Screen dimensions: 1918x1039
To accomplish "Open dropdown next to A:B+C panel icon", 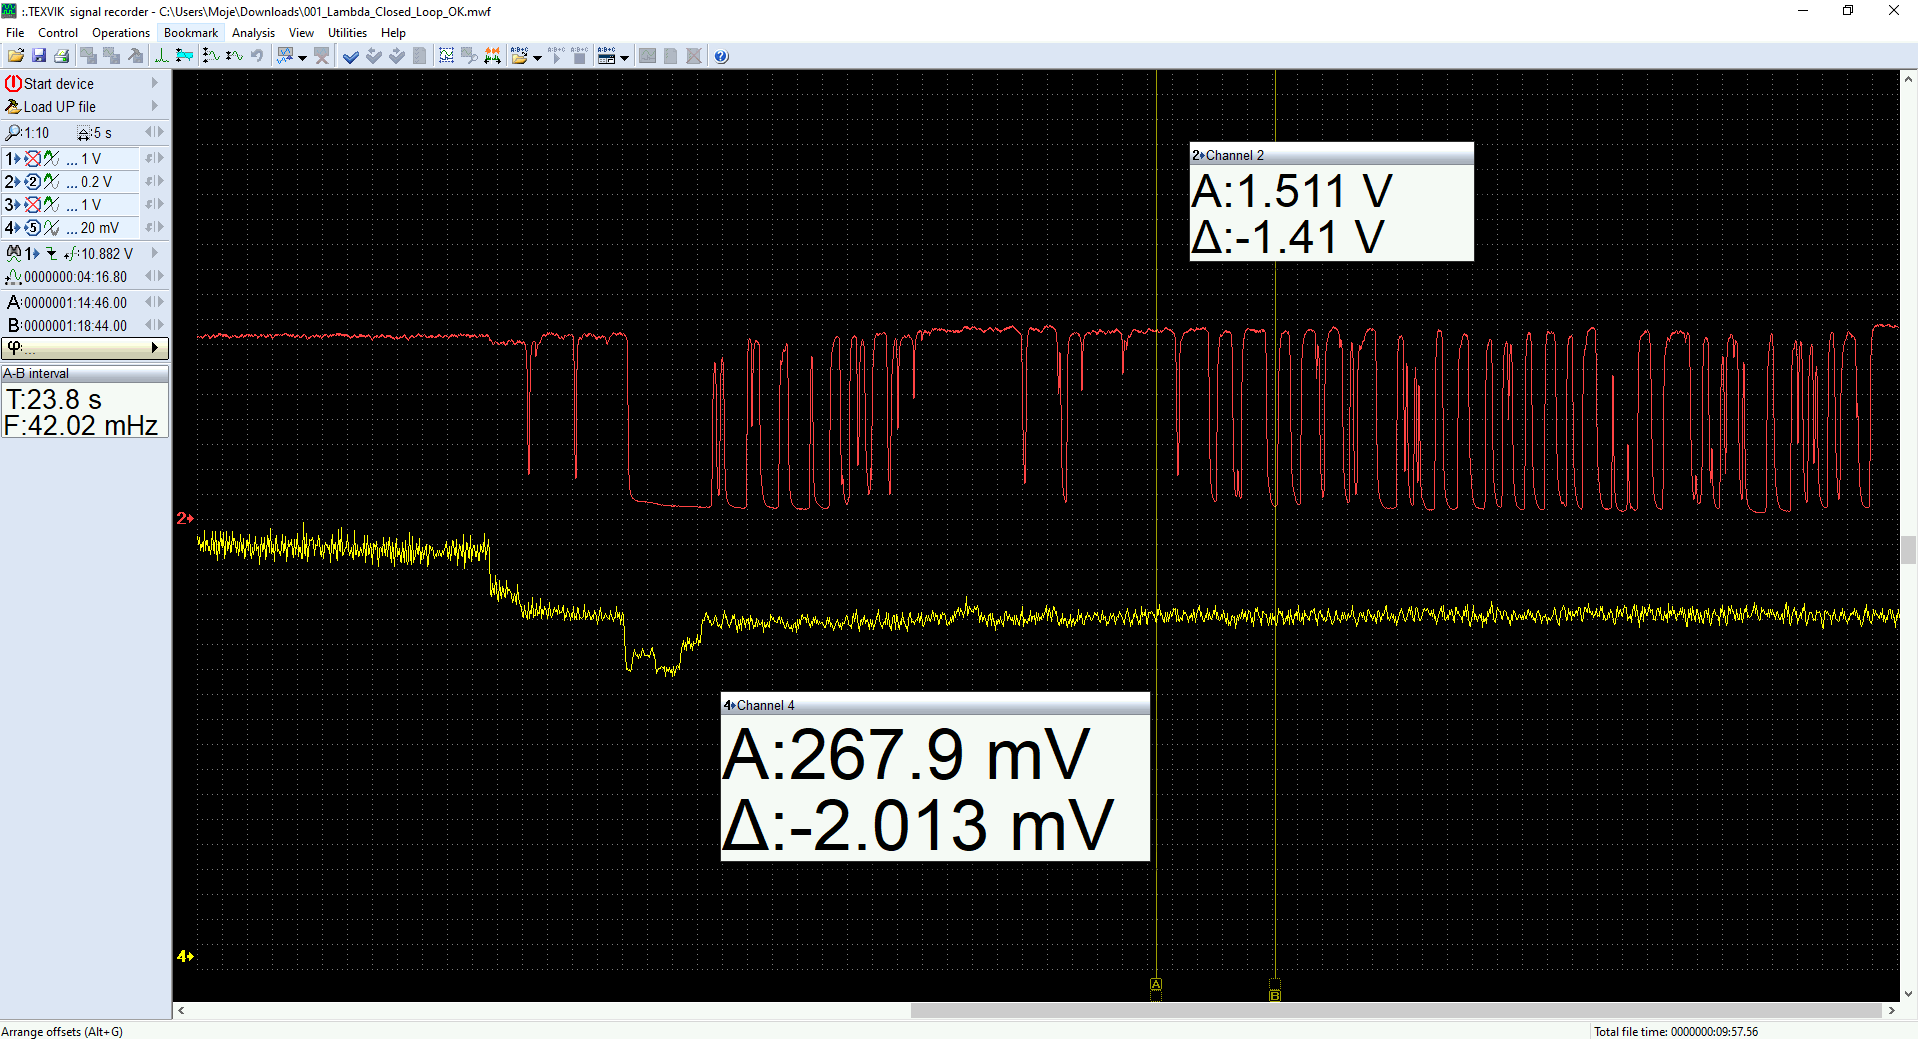I will [x=624, y=58].
